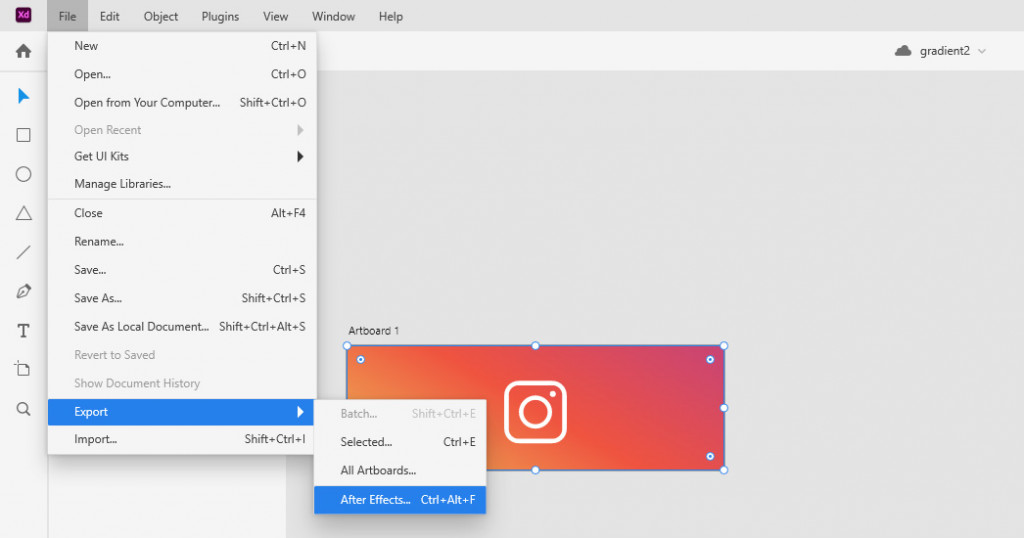Choose All Artboards... in Export submenu
The width and height of the screenshot is (1024, 538).
click(x=400, y=470)
